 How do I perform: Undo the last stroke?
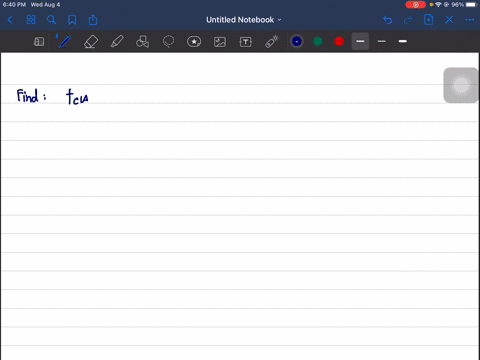387,20
